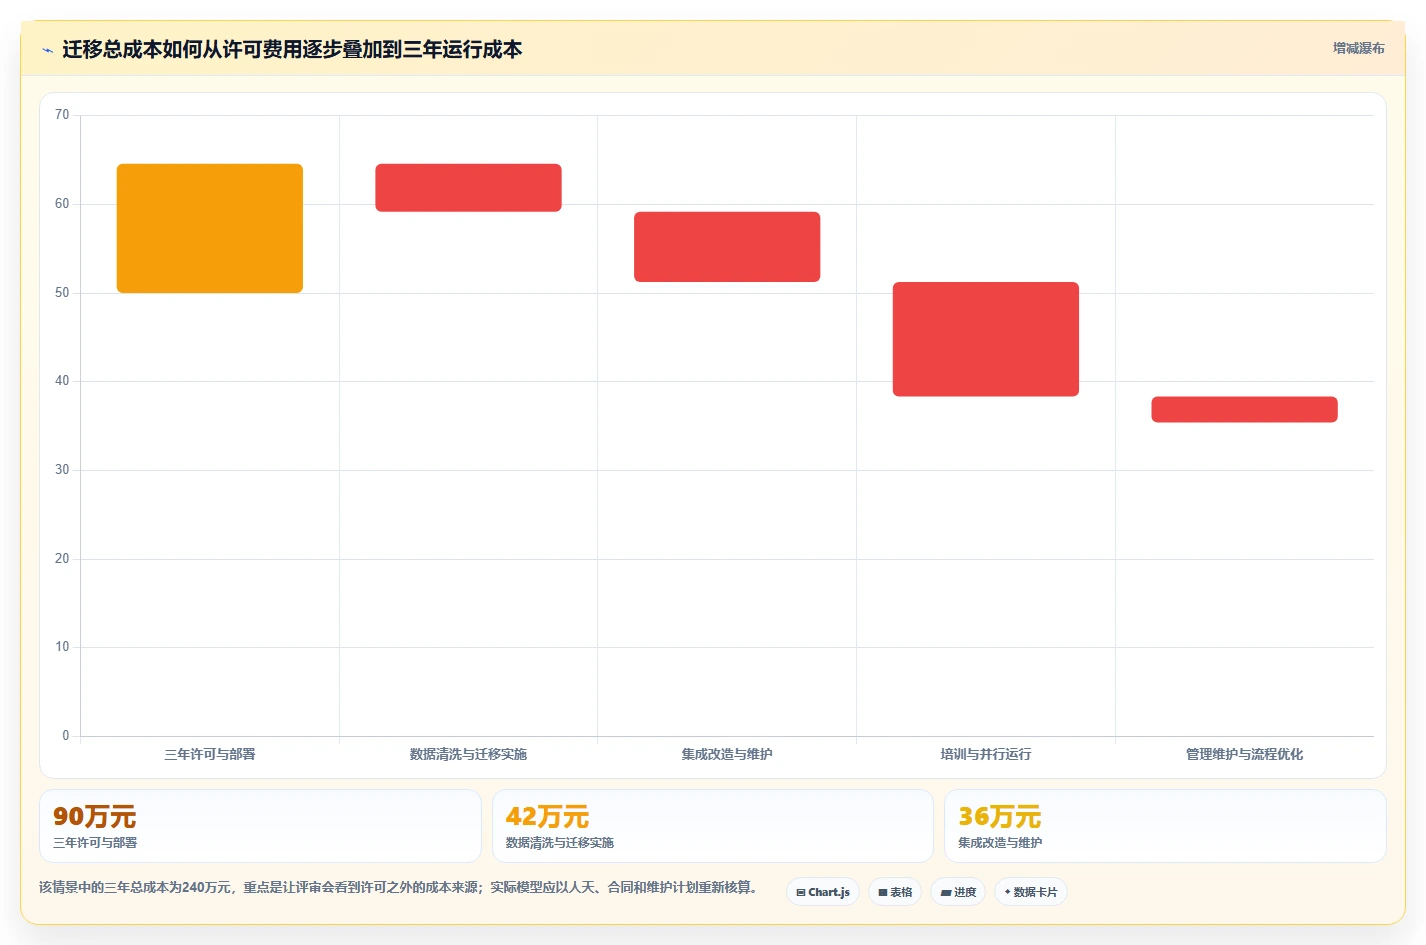Click the red 数据清洗与迁移实施 bar

pyautogui.click(x=468, y=188)
